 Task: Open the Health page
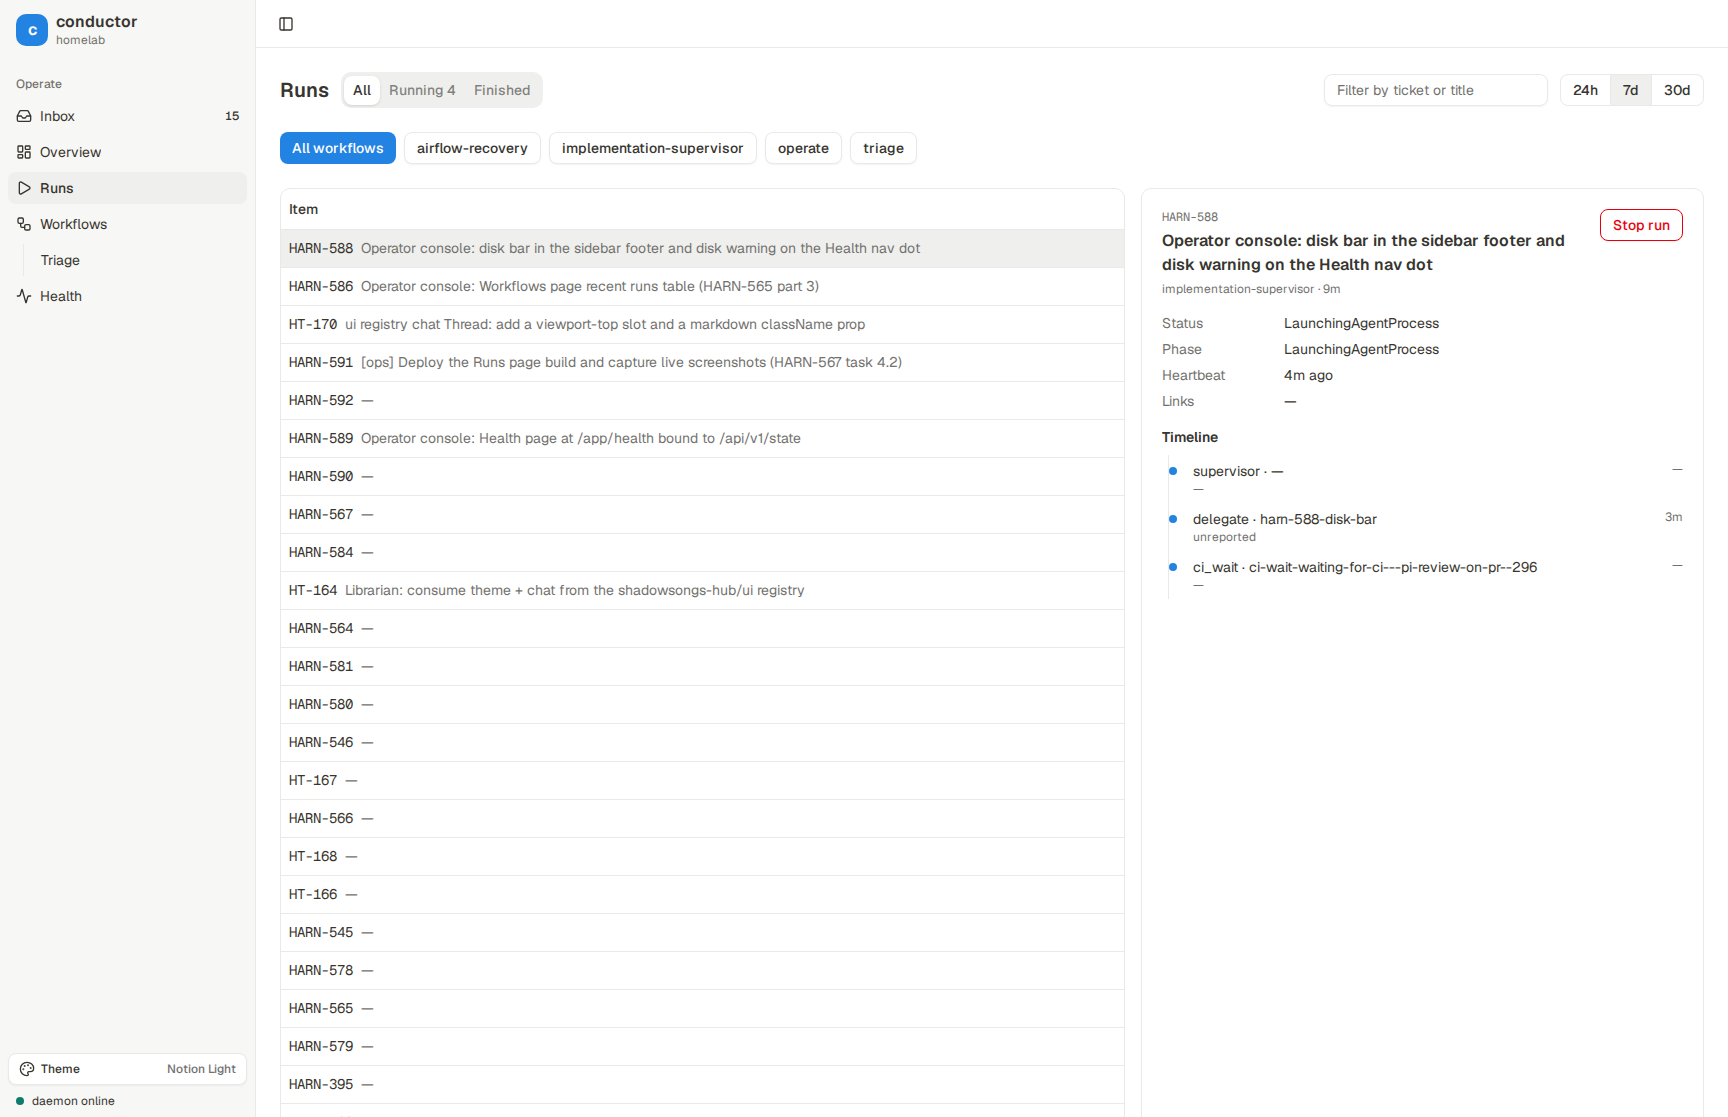click(128, 296)
